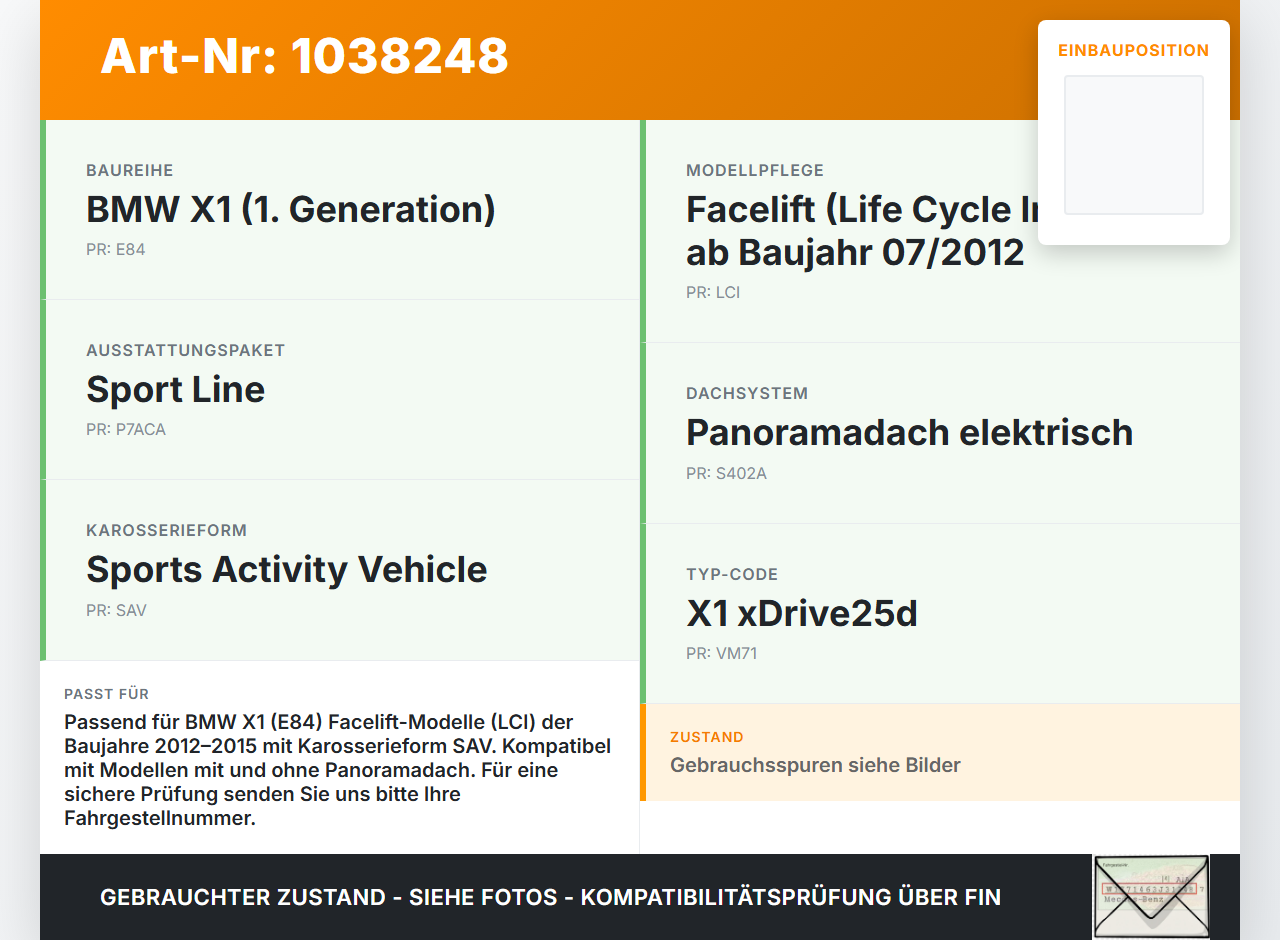This screenshot has width=1280, height=940.
Task: Click the Passt für compatibility paragraph
Action: pyautogui.click(x=338, y=770)
